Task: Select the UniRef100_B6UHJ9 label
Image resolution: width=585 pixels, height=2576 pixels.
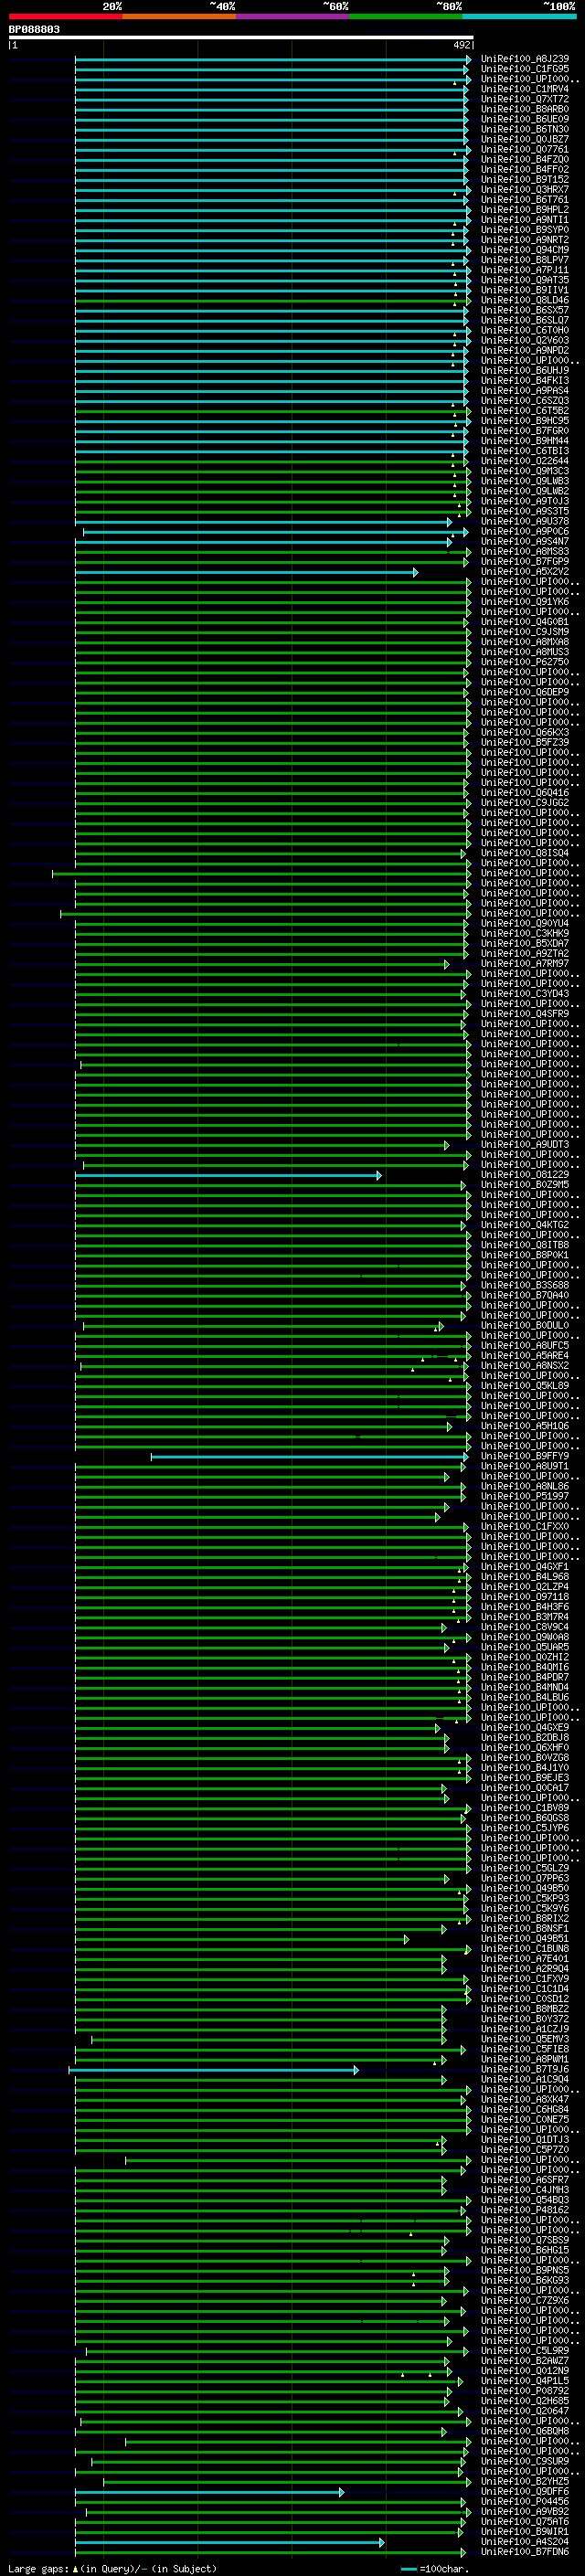Action: pos(525,370)
